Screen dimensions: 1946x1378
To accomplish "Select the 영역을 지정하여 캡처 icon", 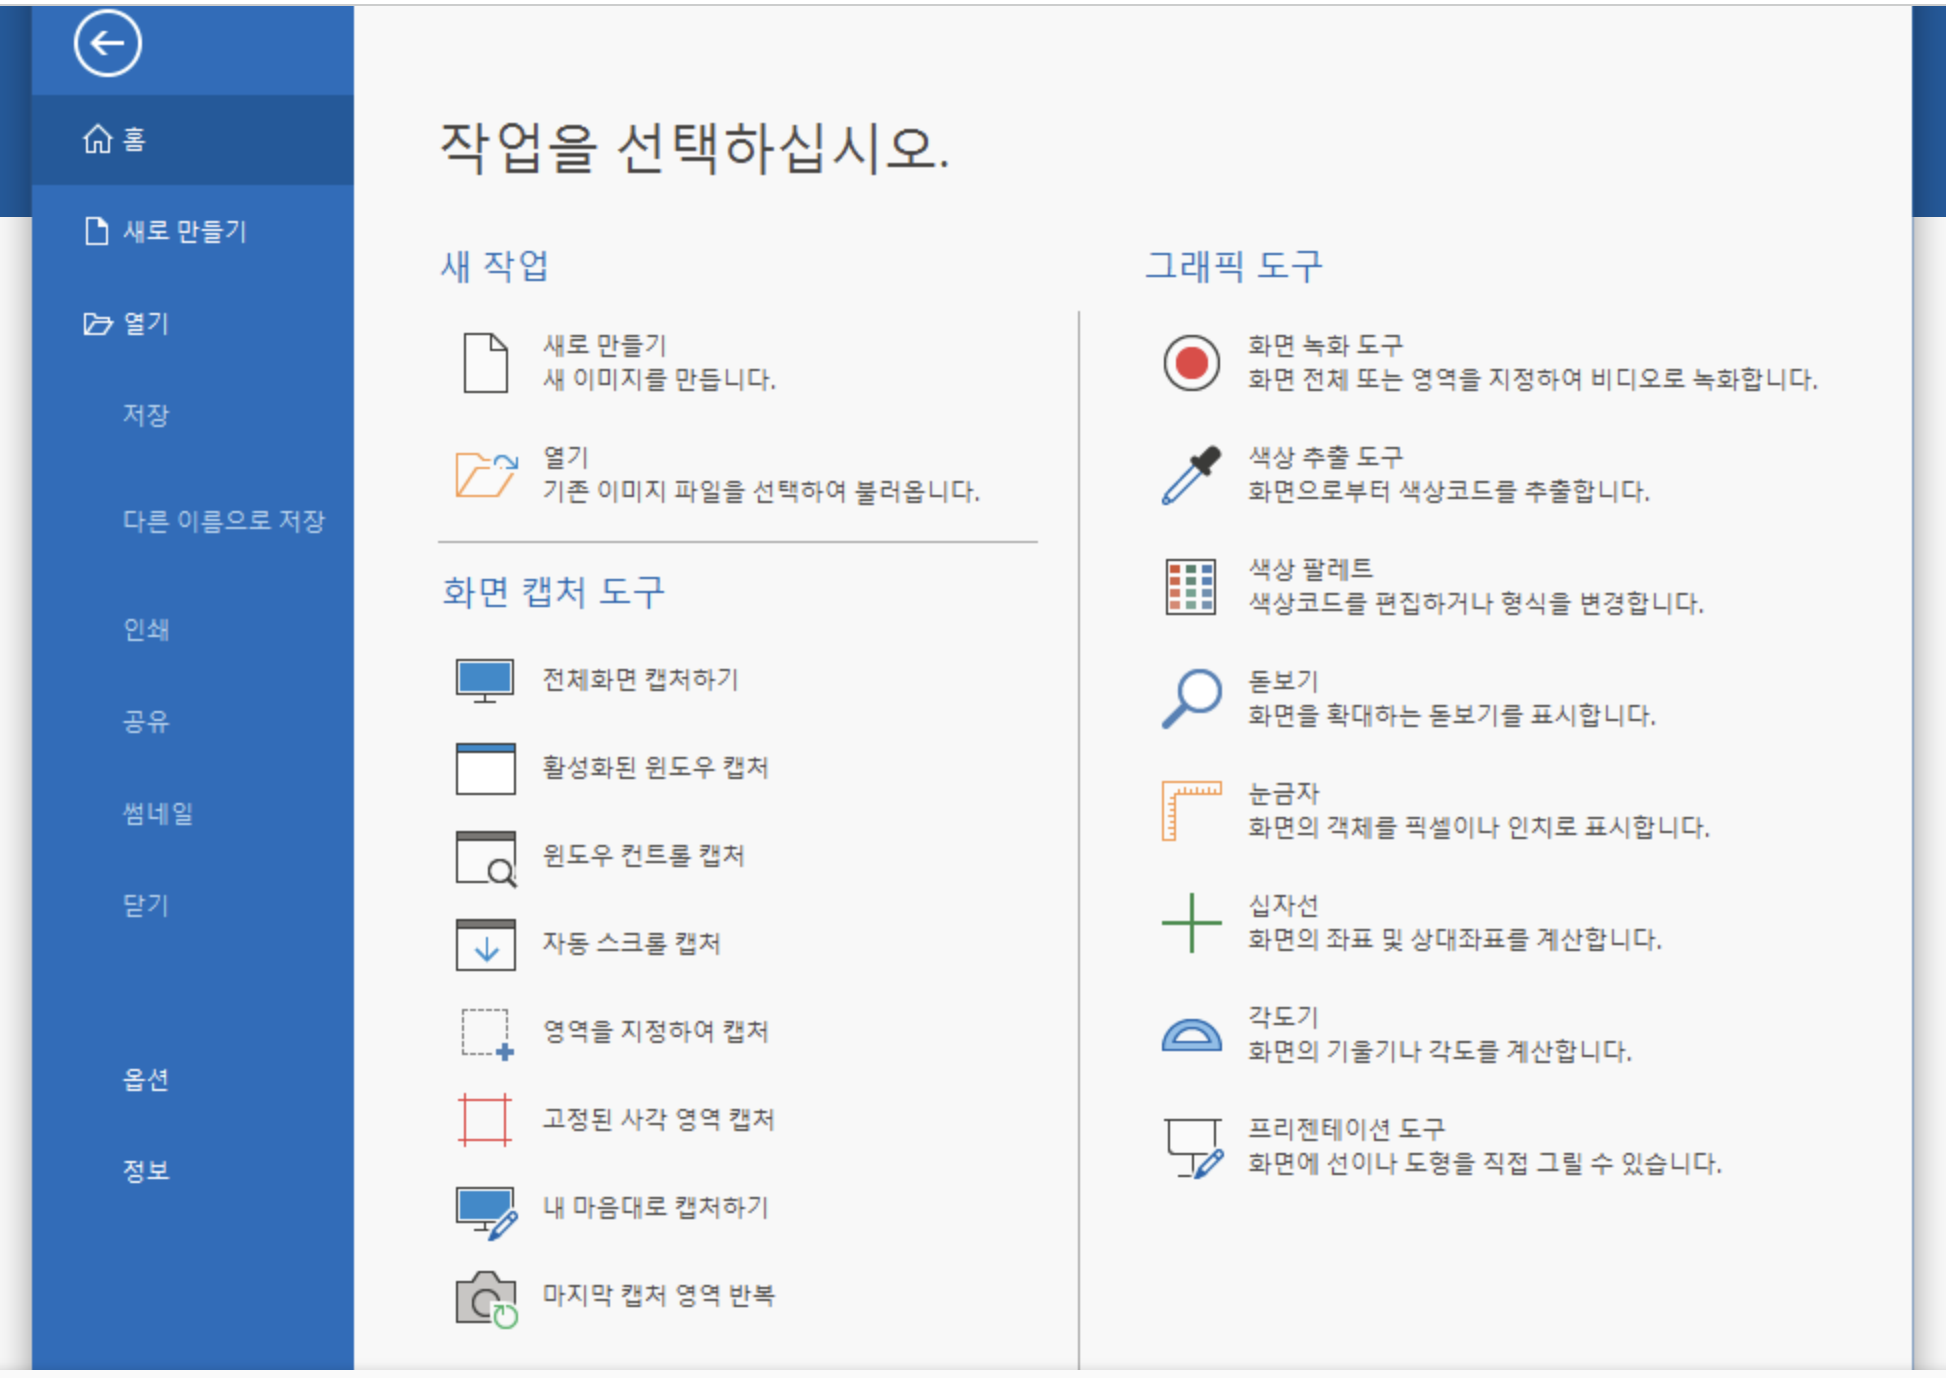I will coord(486,1033).
